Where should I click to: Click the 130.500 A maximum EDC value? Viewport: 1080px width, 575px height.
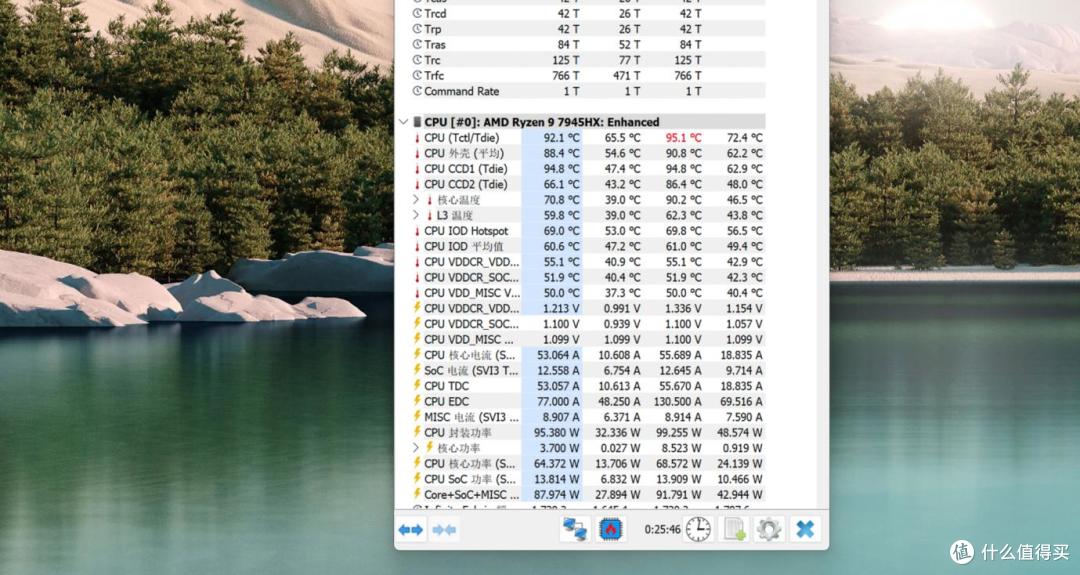[678, 401]
